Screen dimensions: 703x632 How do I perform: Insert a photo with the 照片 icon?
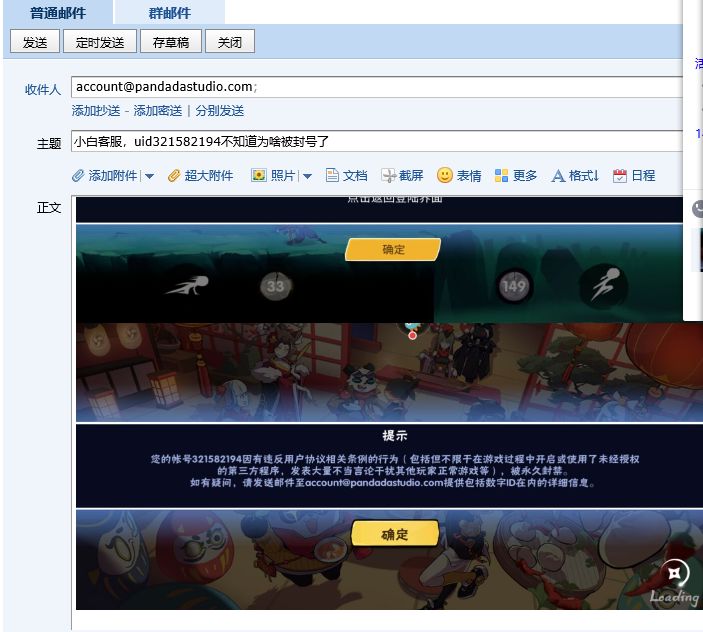(259, 175)
